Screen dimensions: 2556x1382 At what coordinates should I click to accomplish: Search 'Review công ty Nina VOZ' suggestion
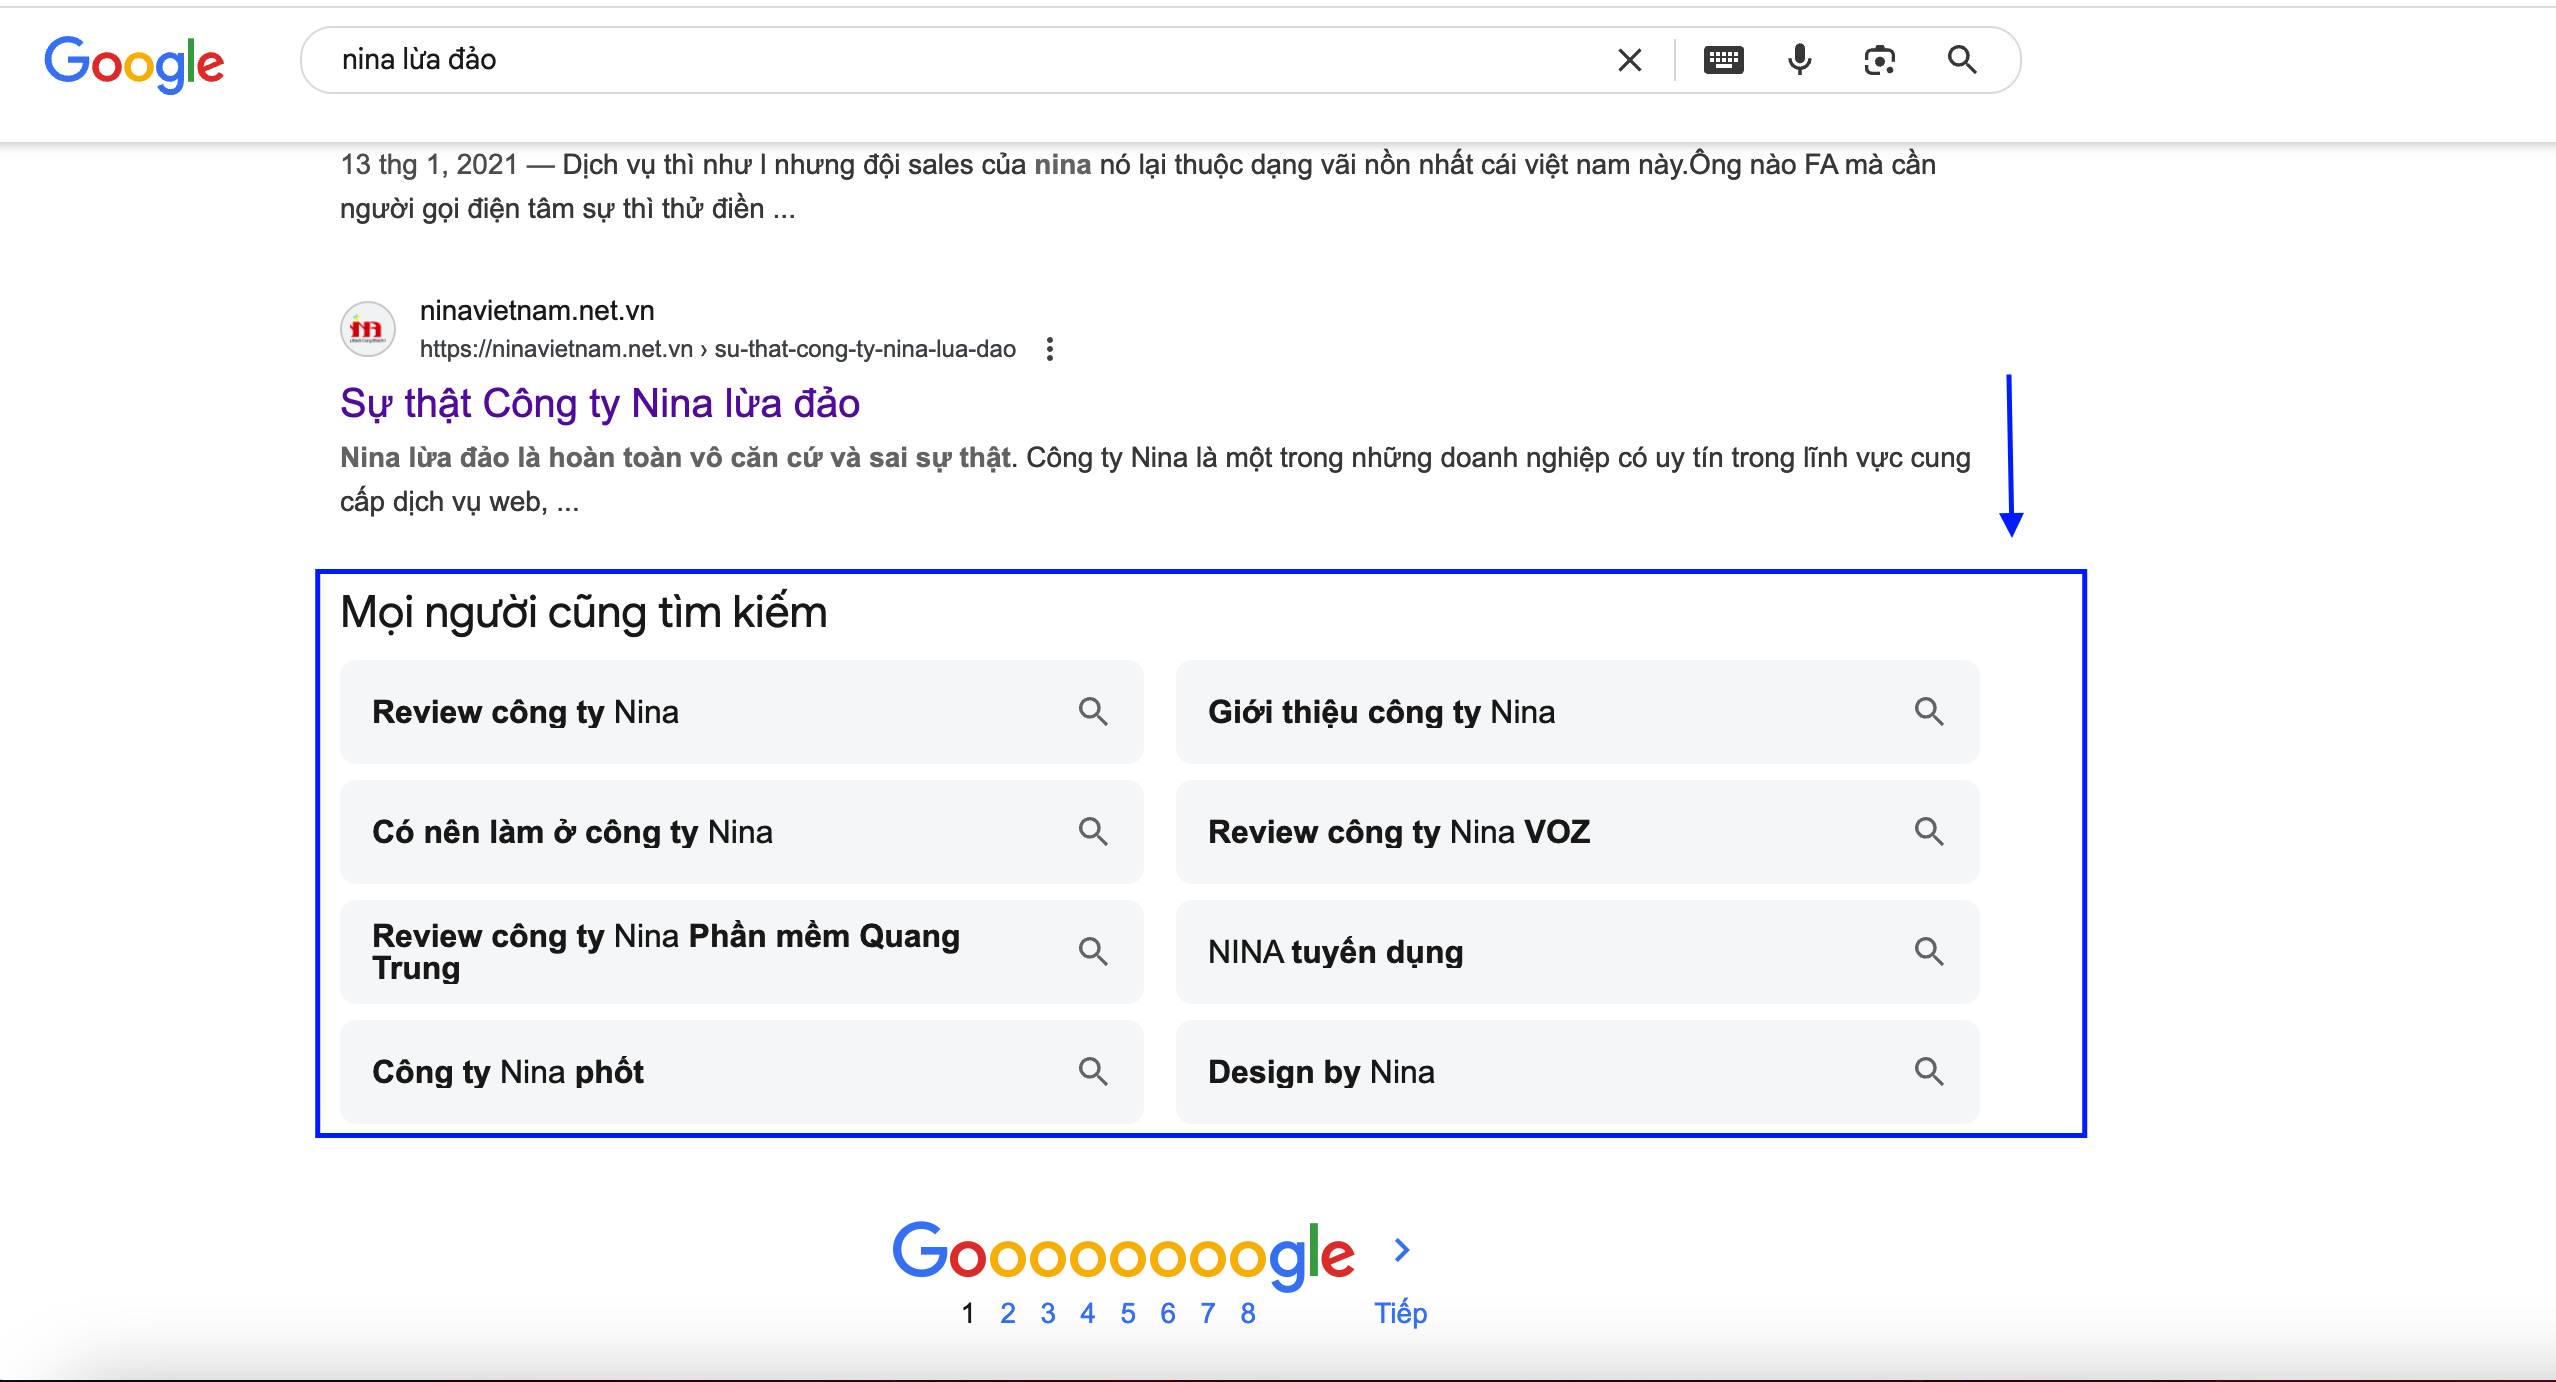[x=1577, y=832]
